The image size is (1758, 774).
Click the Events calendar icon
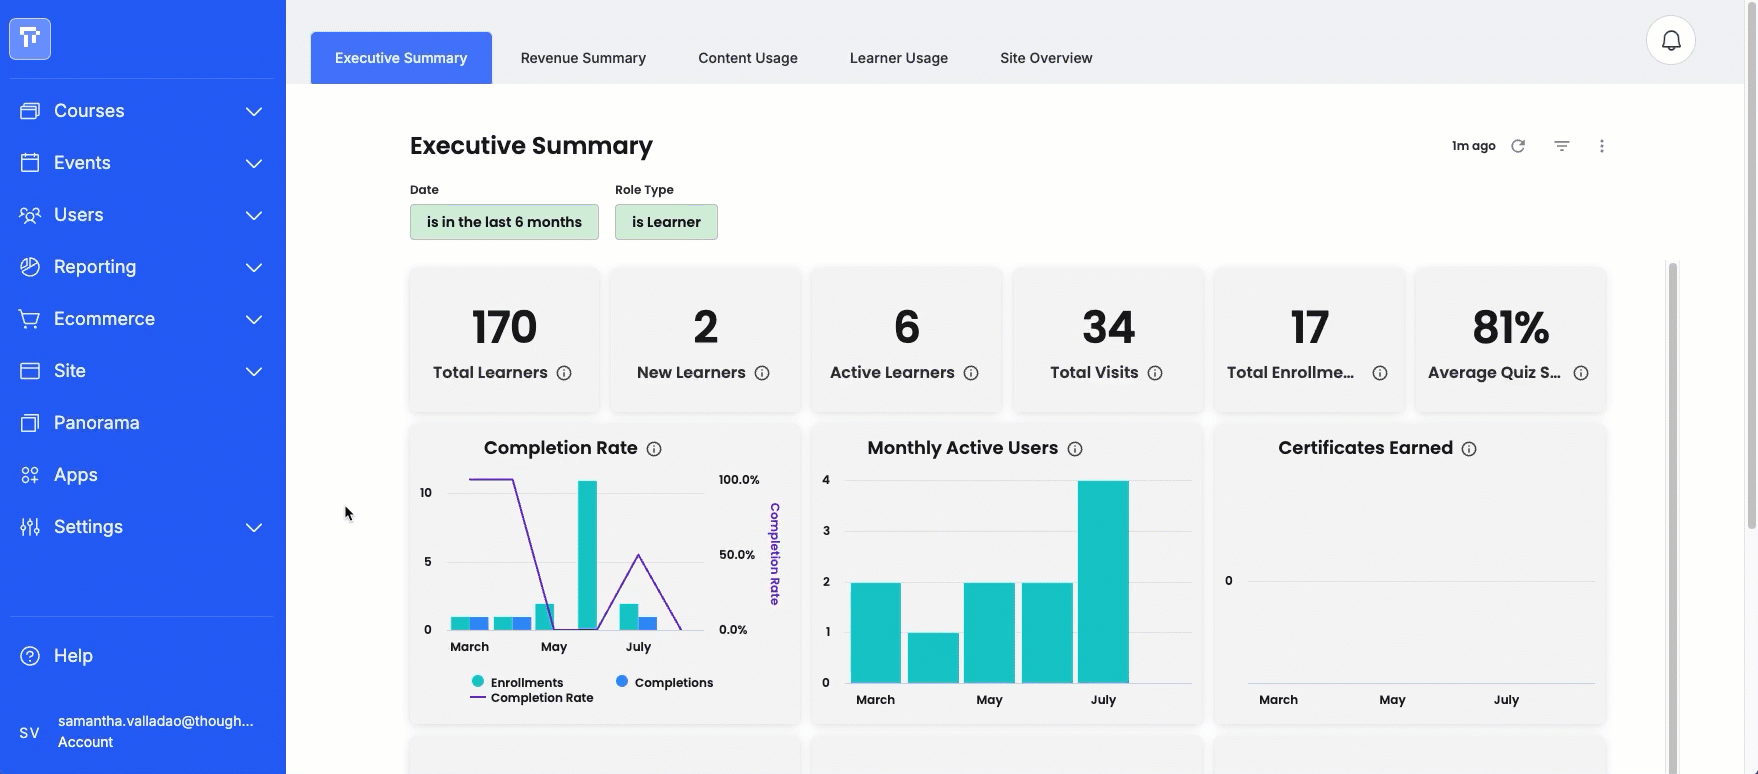pyautogui.click(x=30, y=163)
